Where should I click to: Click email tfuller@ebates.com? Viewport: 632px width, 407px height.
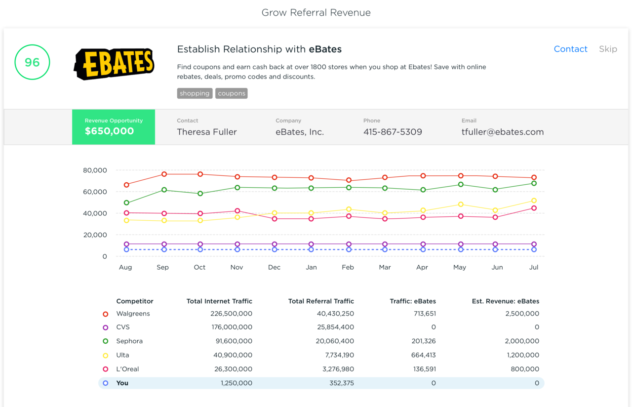(x=503, y=132)
